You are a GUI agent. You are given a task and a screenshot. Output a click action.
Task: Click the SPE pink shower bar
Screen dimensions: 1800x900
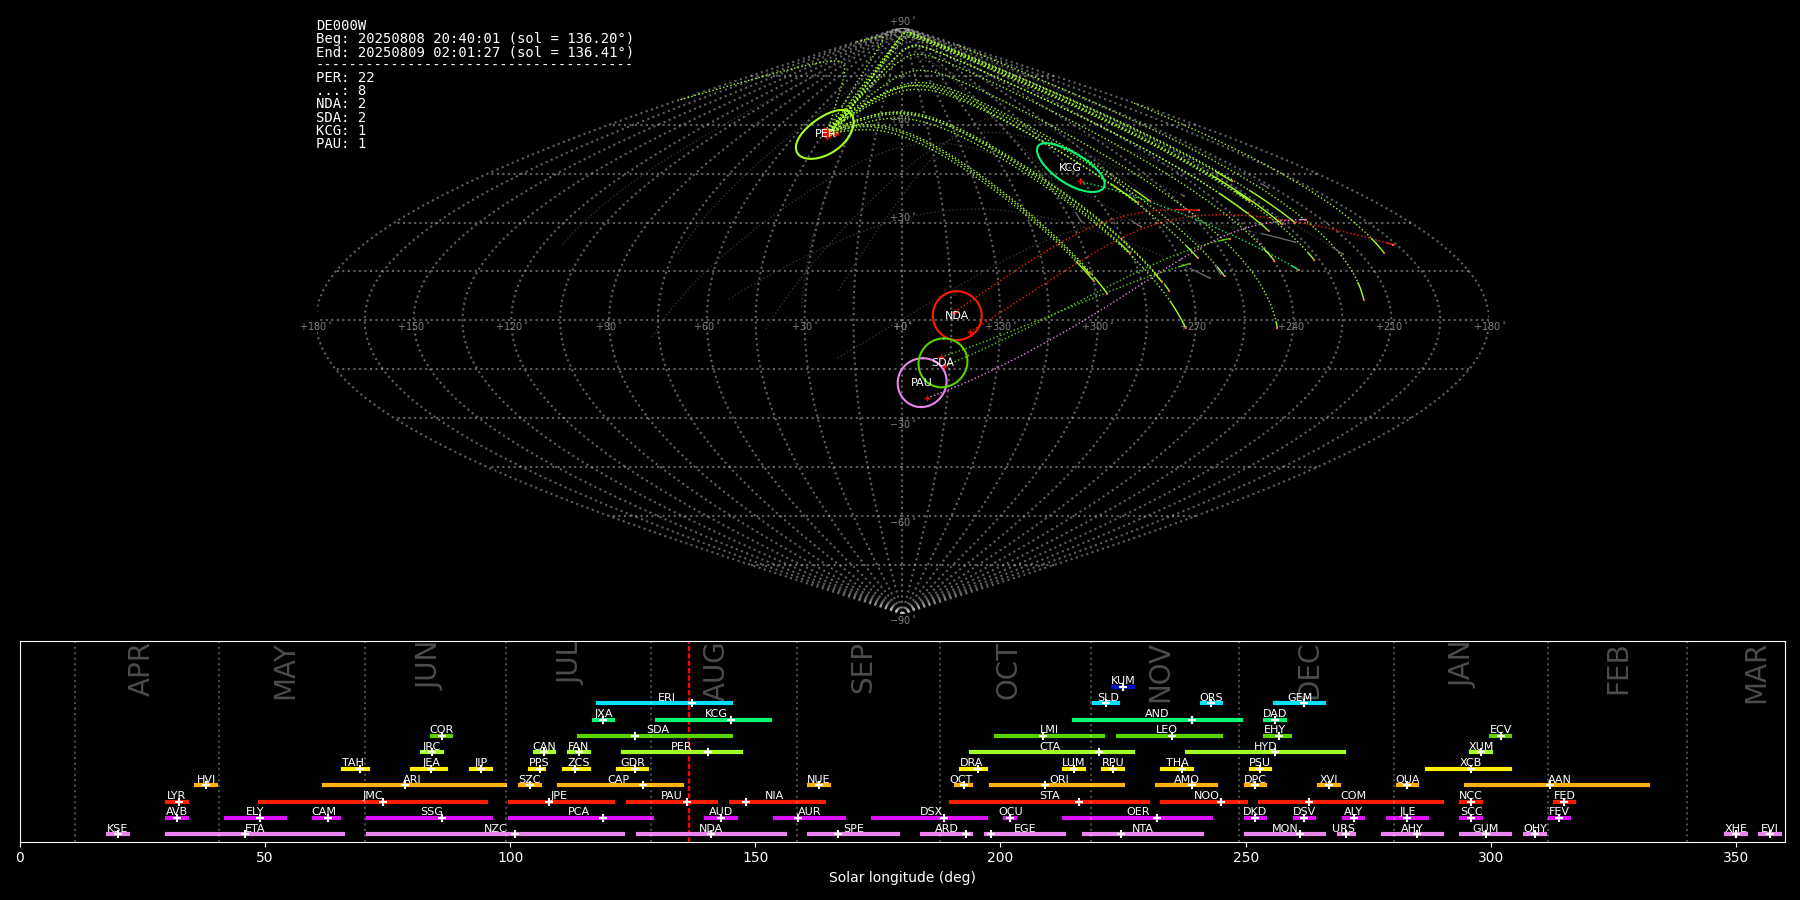(x=853, y=834)
